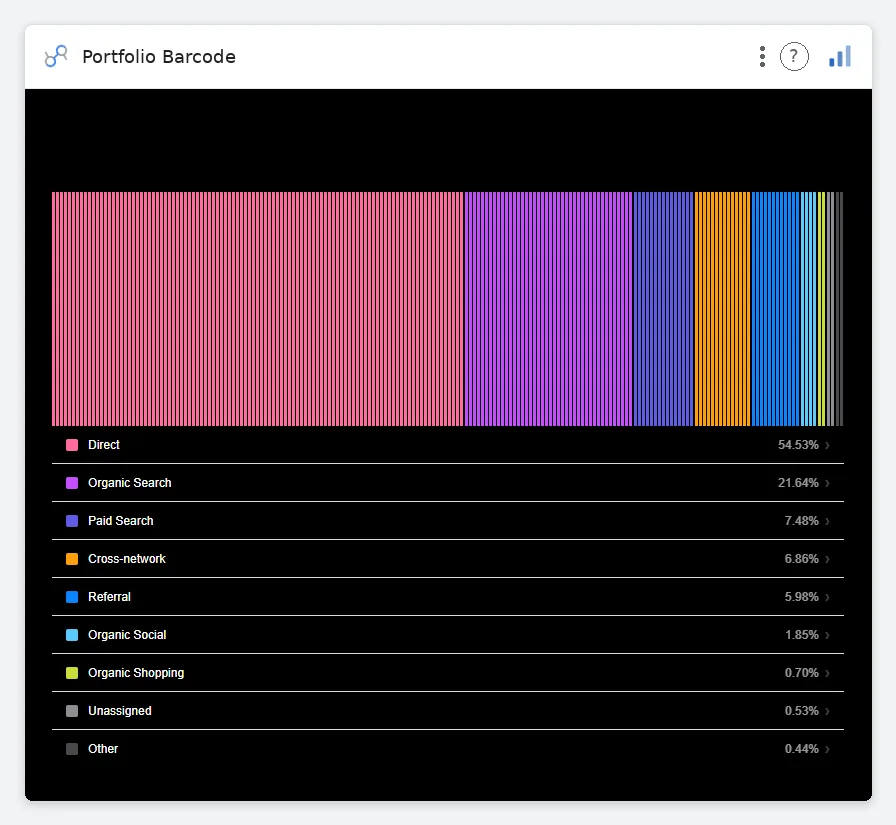Click the yellow-green Organic Shopping swatch
This screenshot has height=825, width=896.
pos(72,673)
